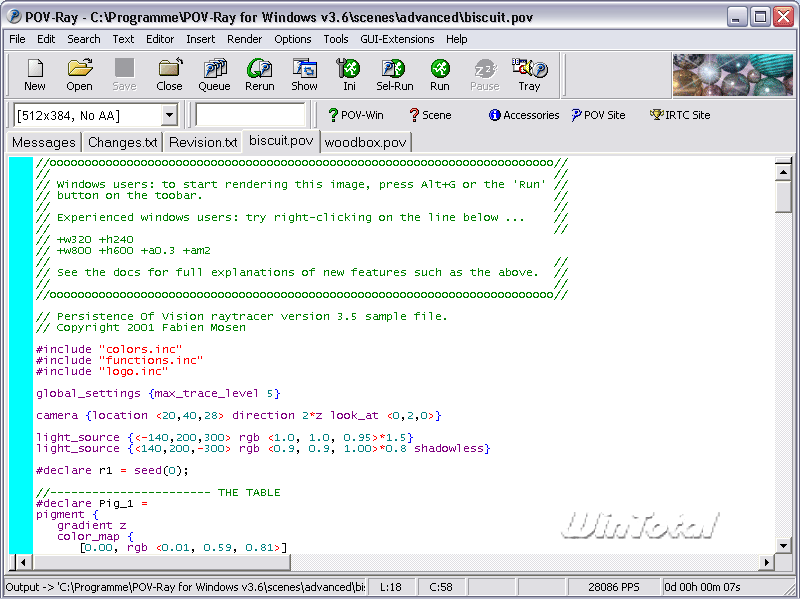Click the "colors.inc" include line
The height and width of the screenshot is (600, 800).
click(109, 349)
